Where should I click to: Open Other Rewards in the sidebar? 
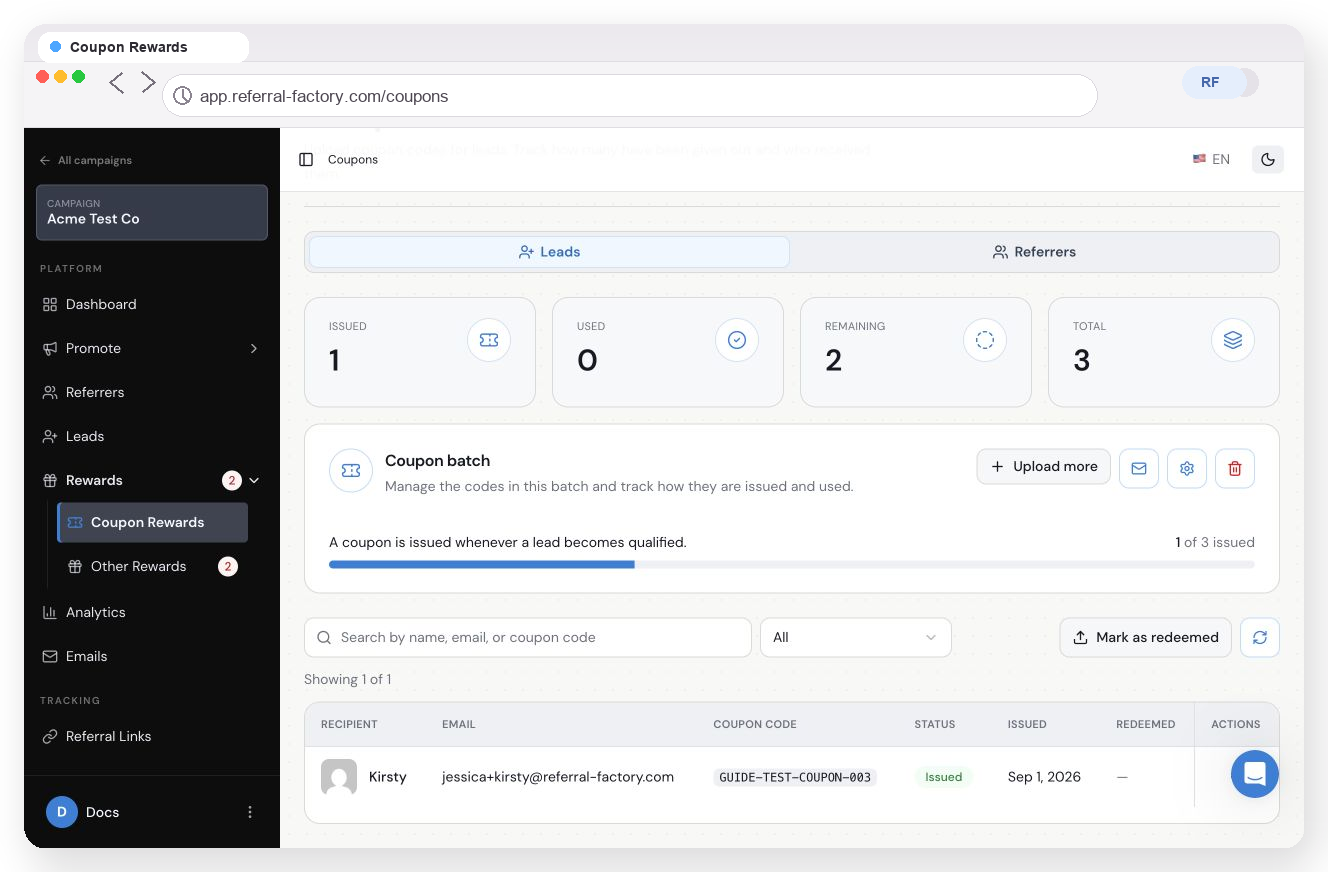[153, 566]
